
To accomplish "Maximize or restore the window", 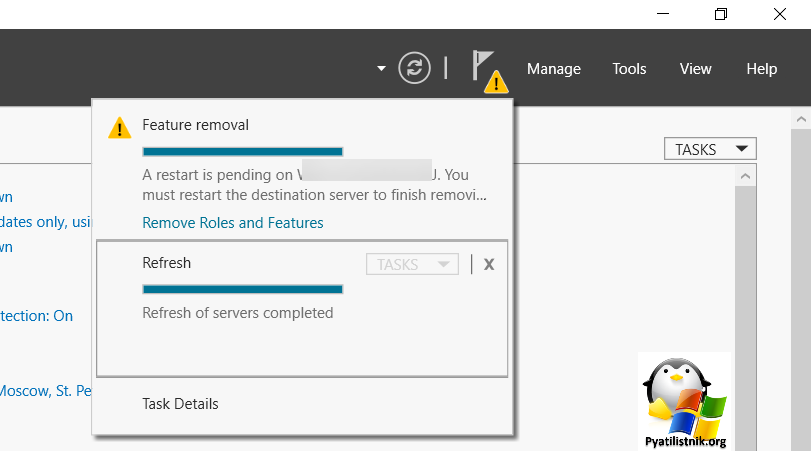I will 720,14.
